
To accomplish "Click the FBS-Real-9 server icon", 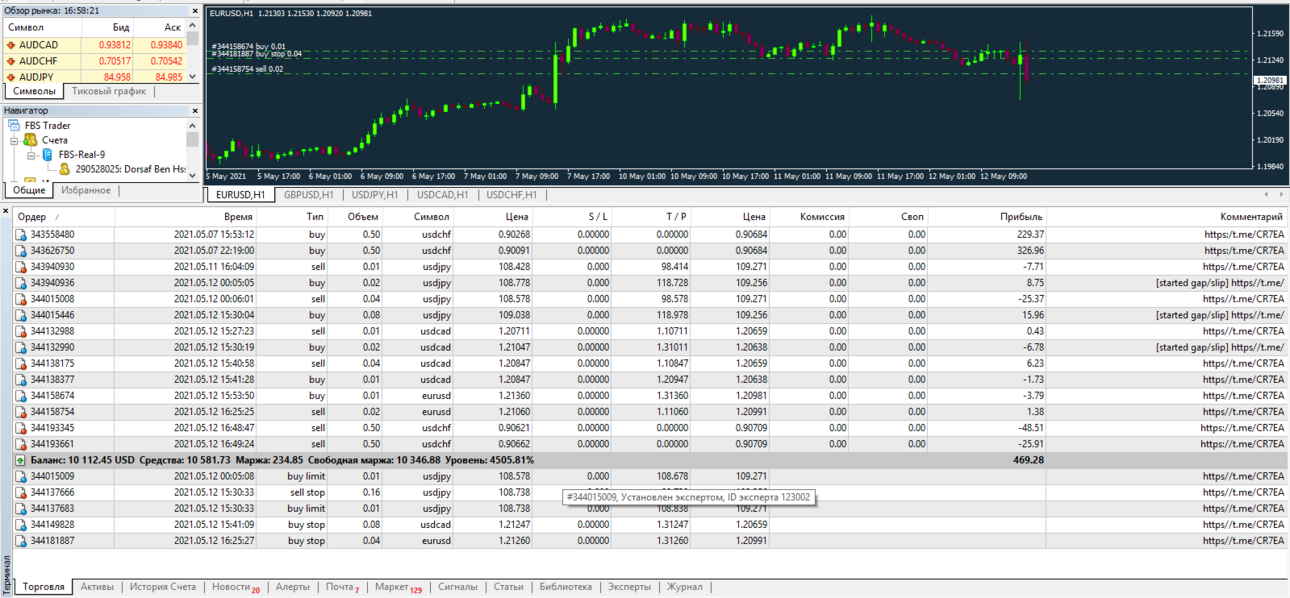I will pos(47,155).
